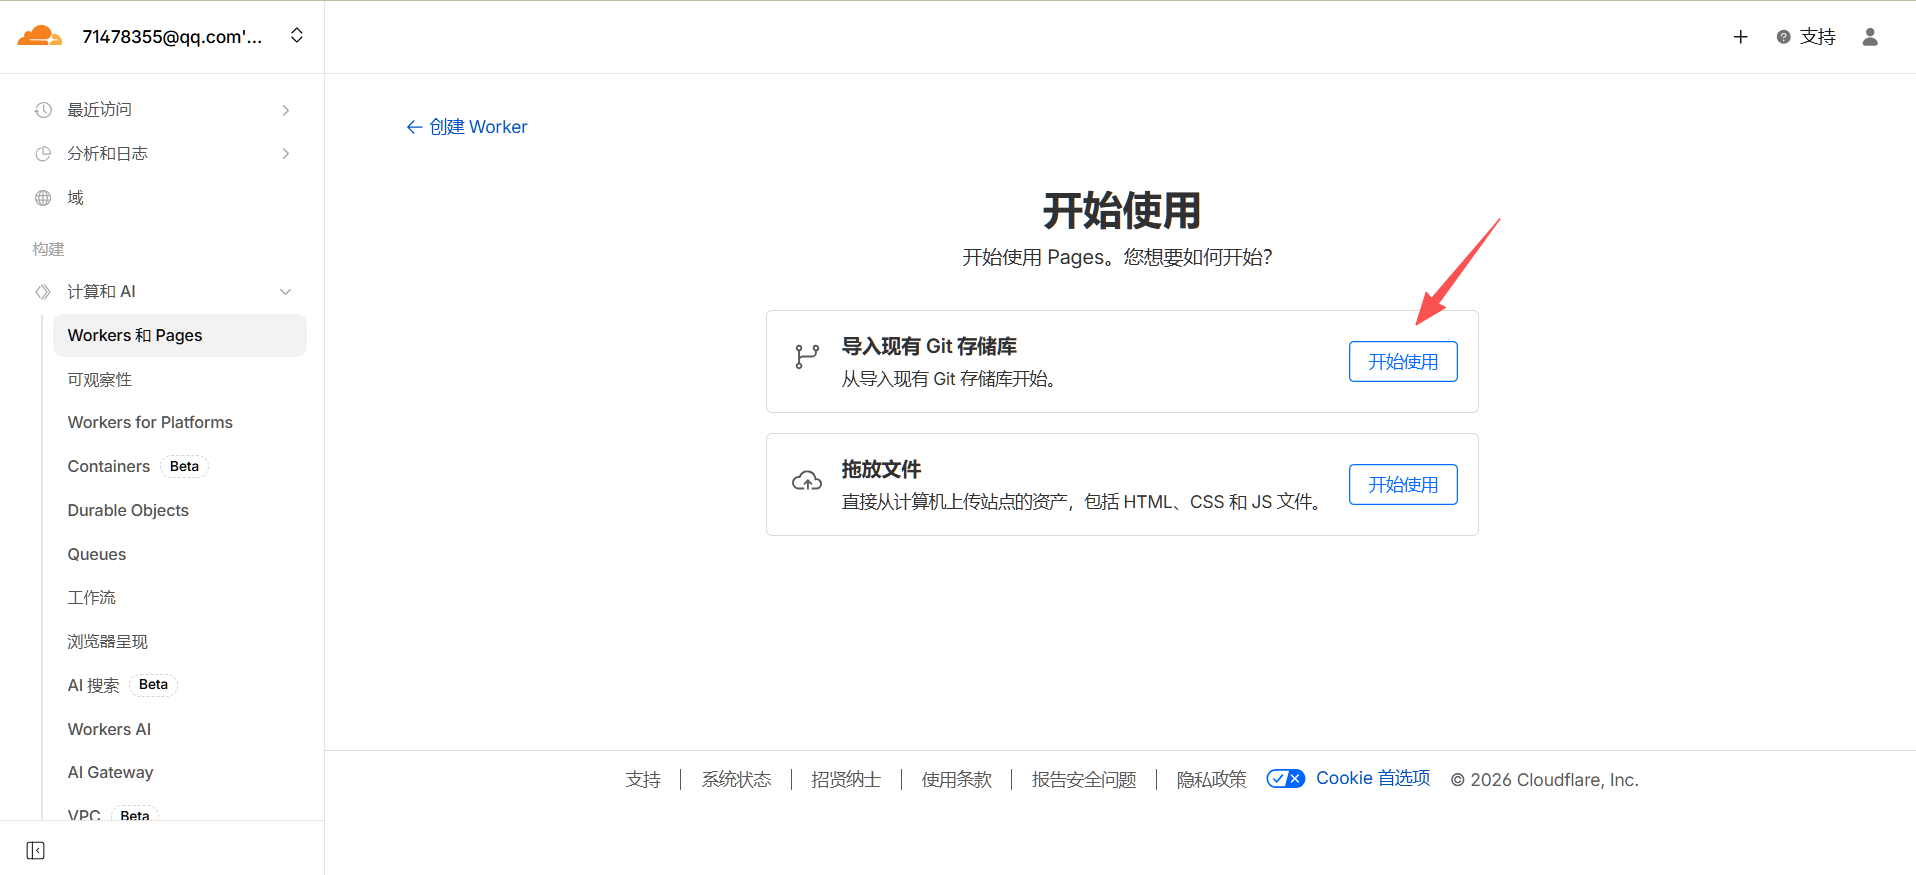Click the 分析和日志 chart icon
Image resolution: width=1916 pixels, height=875 pixels.
43,154
